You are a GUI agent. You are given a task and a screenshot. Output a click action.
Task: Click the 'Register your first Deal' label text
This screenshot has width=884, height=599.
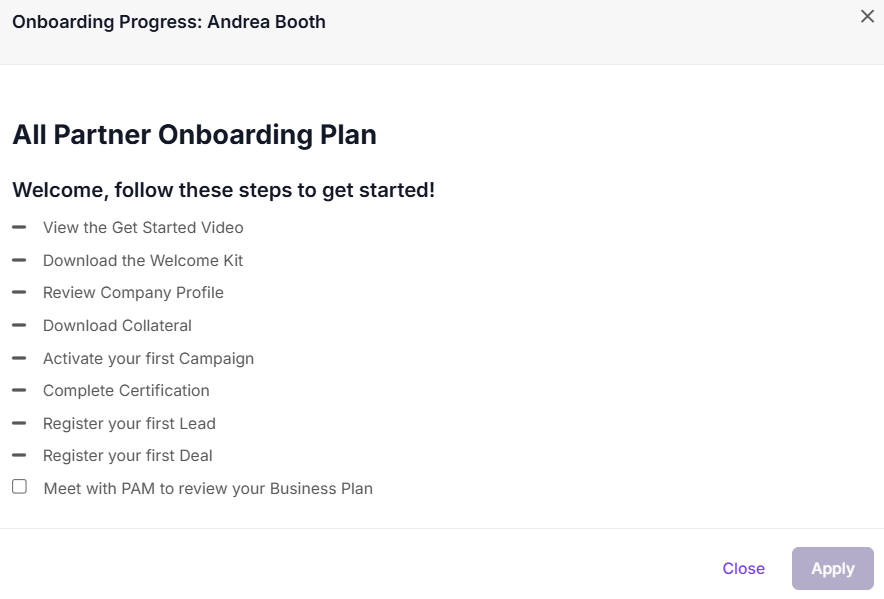[x=127, y=455]
